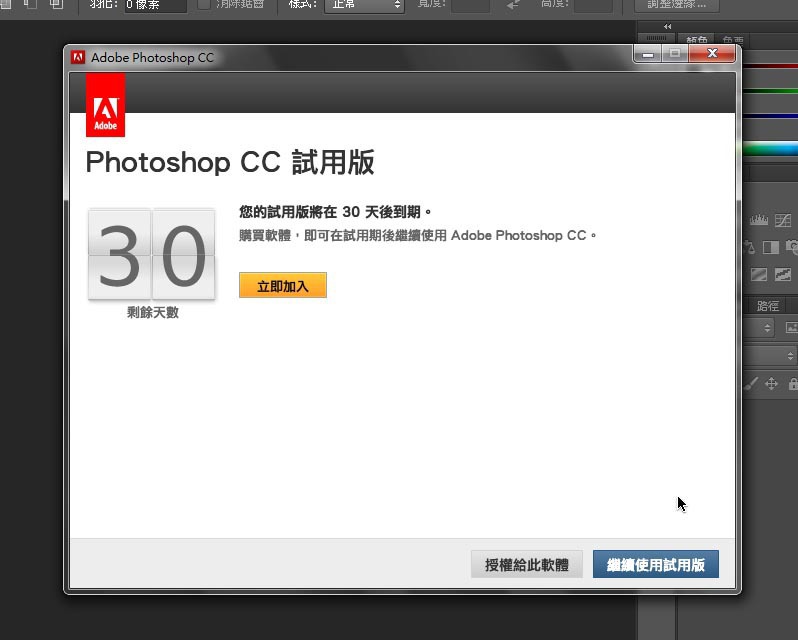
Task: Open the layer blend mode dropdown
Action: 771,356
